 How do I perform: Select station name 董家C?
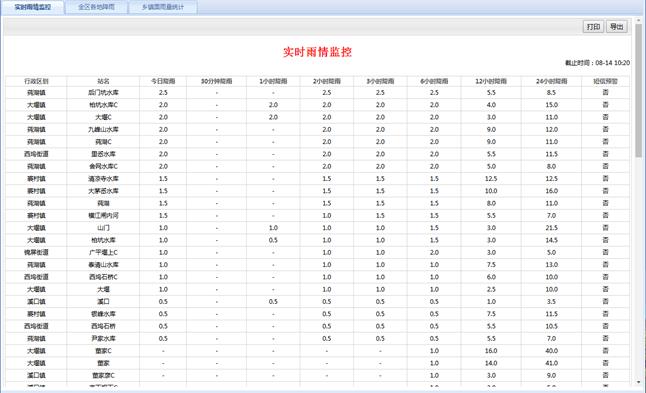[x=103, y=351]
